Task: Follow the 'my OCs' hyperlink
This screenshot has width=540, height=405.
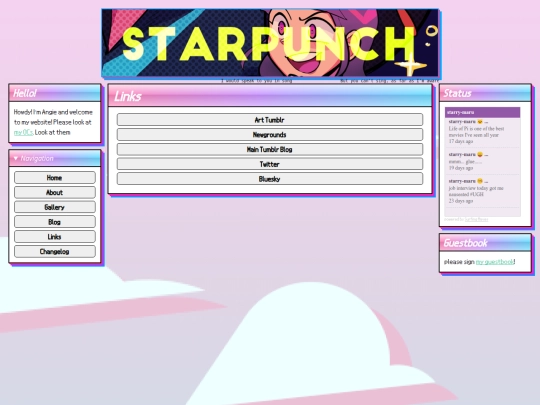Action: pos(23,133)
